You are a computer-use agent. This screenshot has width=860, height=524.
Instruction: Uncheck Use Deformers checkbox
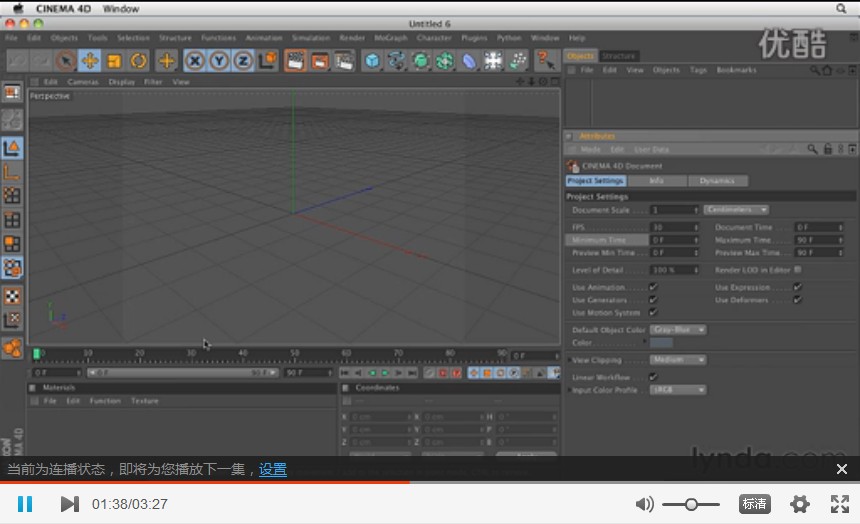(x=797, y=300)
